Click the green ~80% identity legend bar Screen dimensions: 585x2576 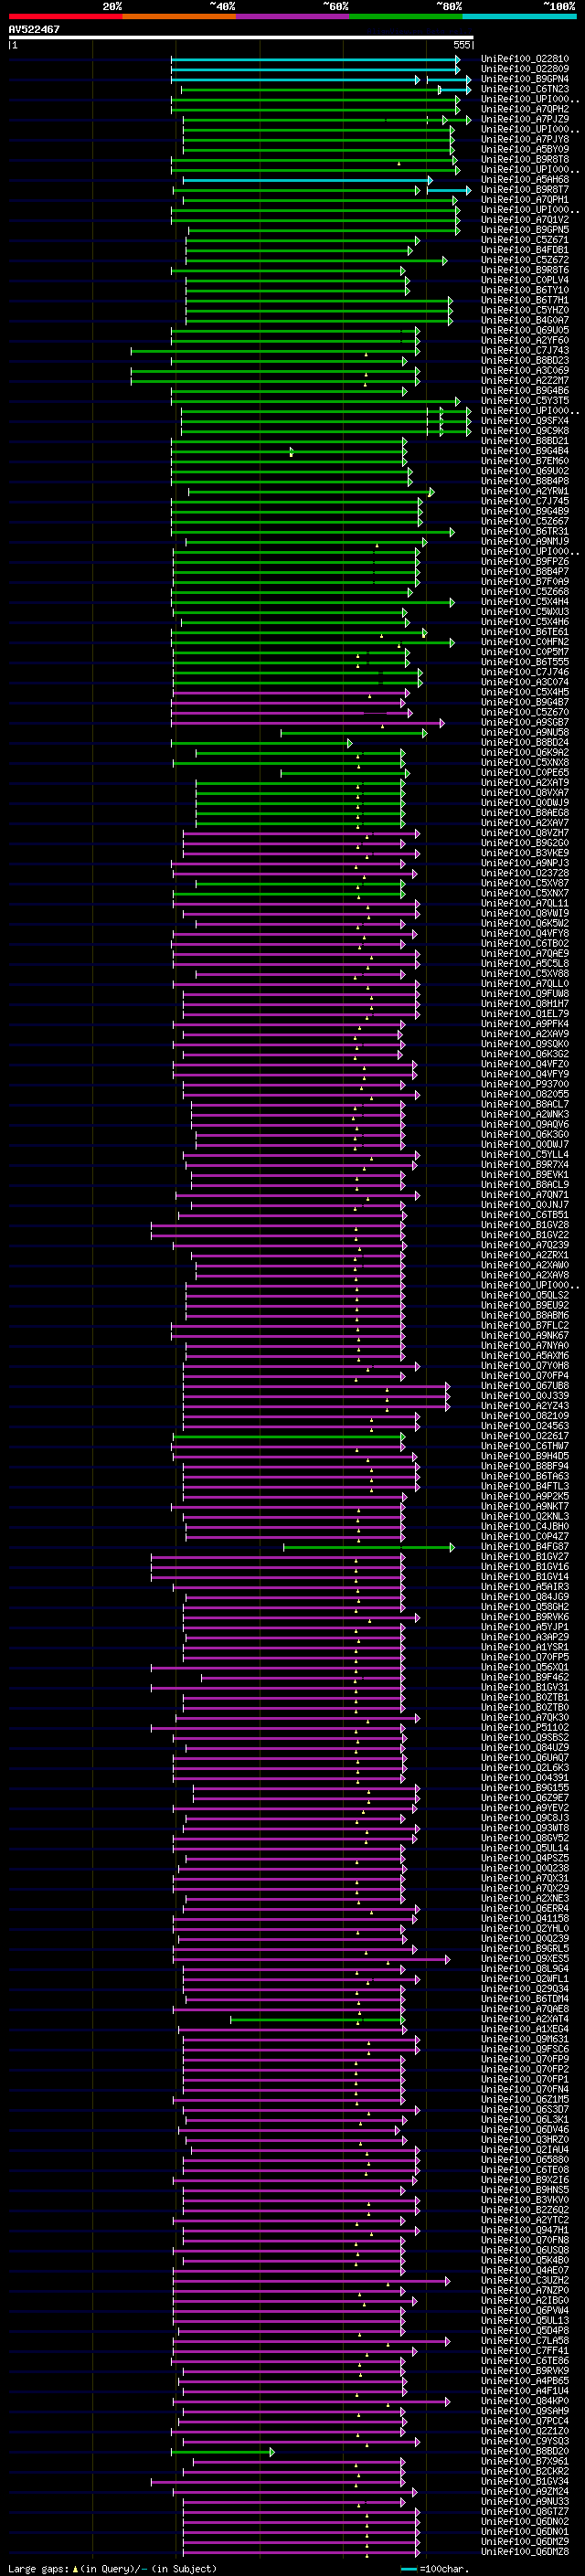405,17
